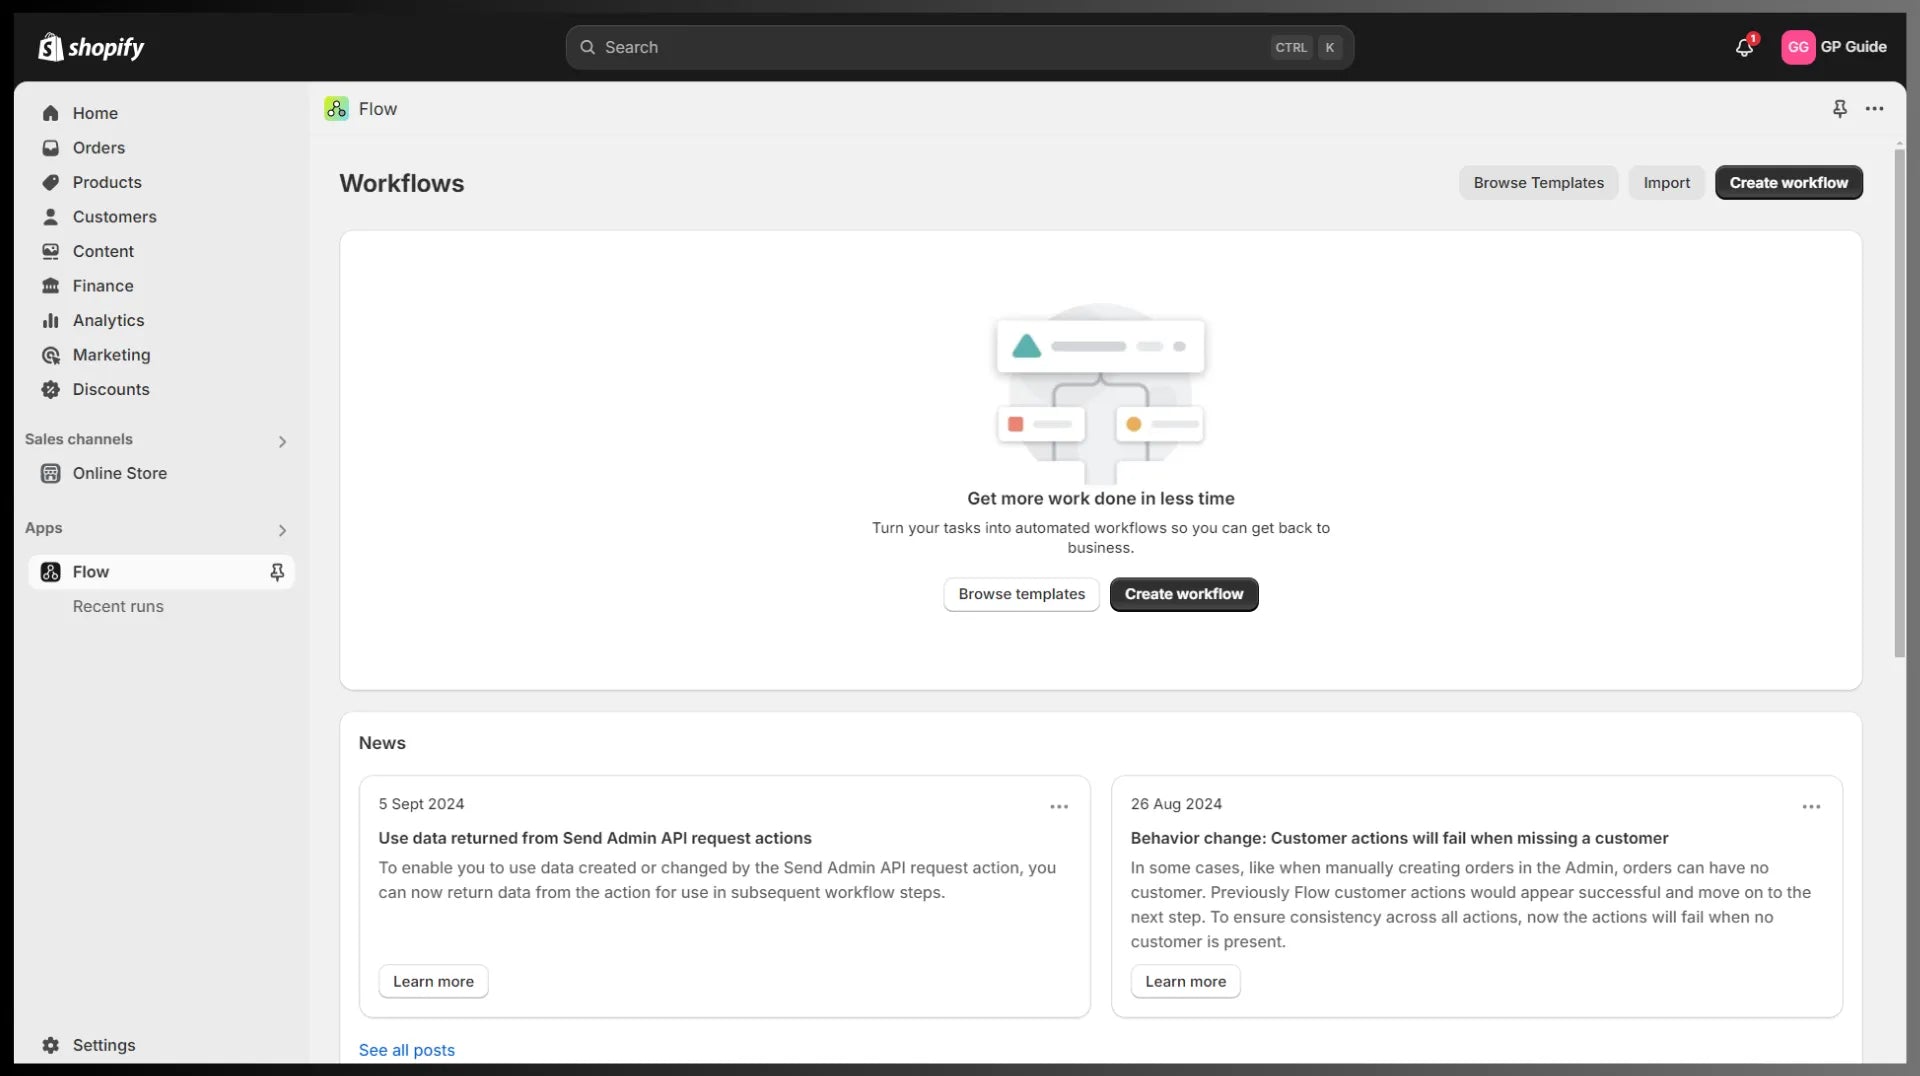1920x1076 pixels.
Task: Click the Customers person icon
Action: click(x=51, y=217)
